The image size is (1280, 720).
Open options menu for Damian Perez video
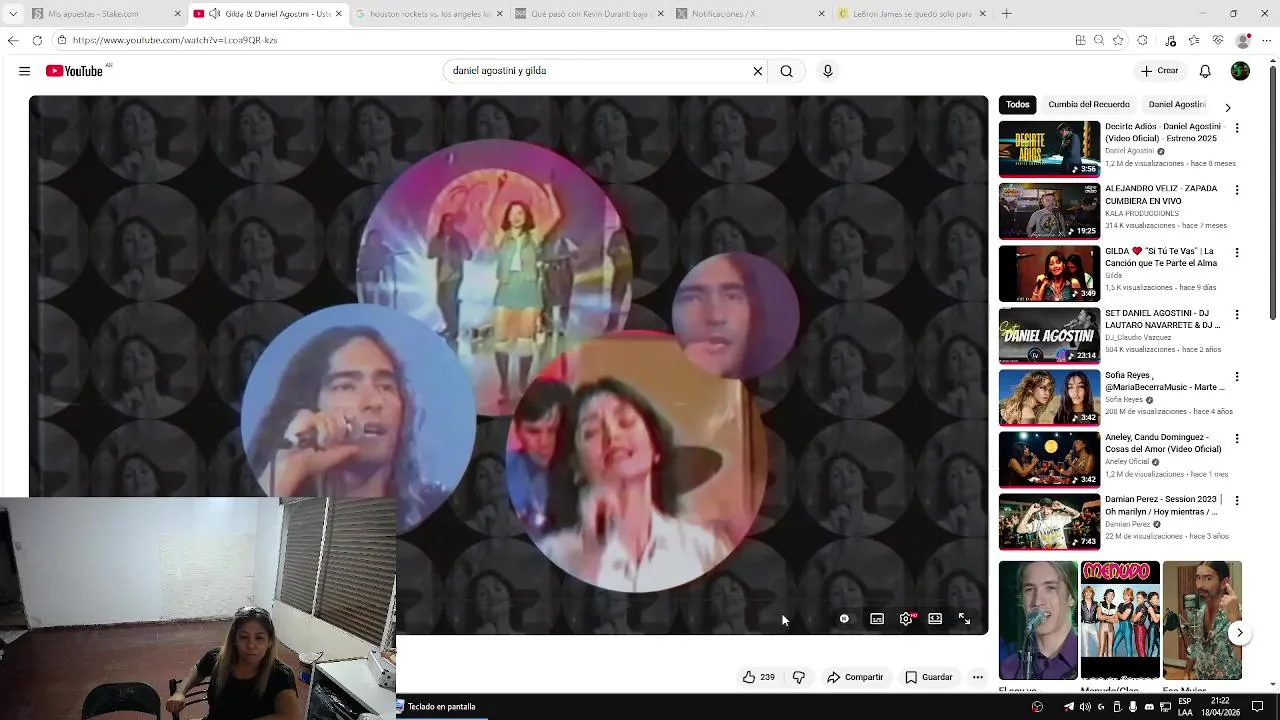point(1237,500)
